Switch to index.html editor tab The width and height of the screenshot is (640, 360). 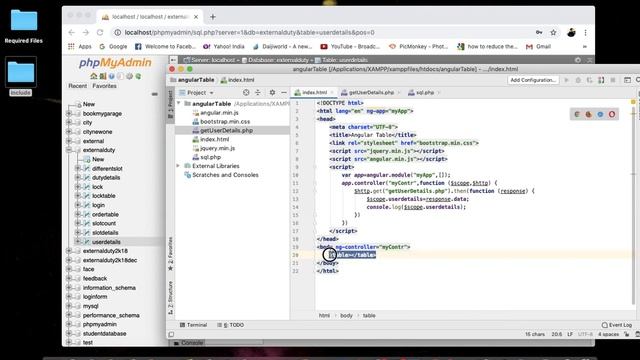click(x=313, y=93)
